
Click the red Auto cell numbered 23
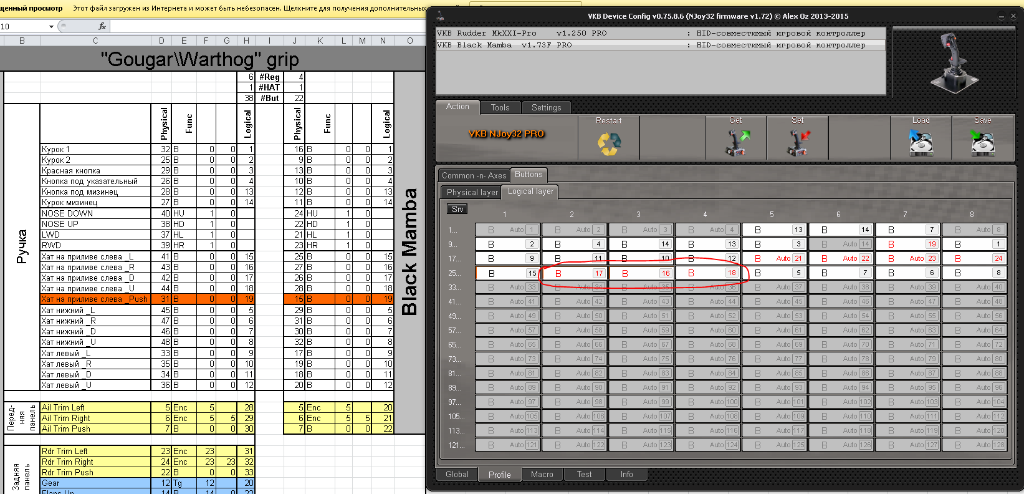(908, 259)
